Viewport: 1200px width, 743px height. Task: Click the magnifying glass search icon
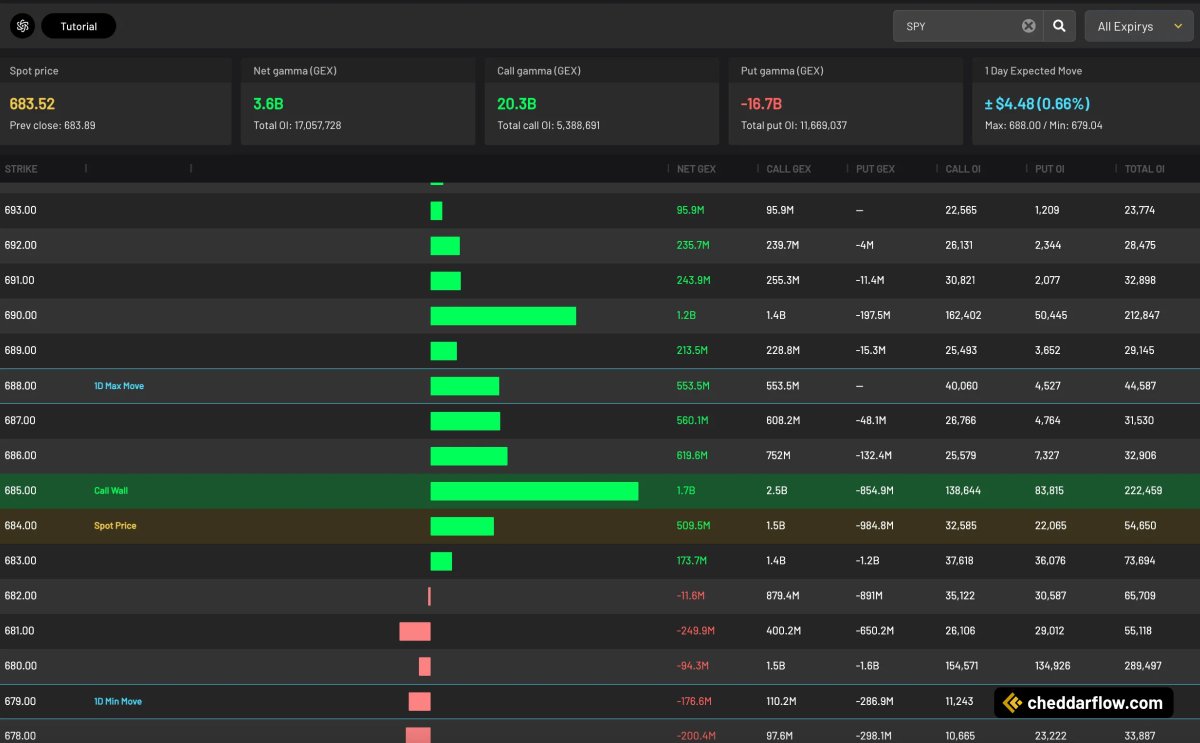coord(1059,25)
